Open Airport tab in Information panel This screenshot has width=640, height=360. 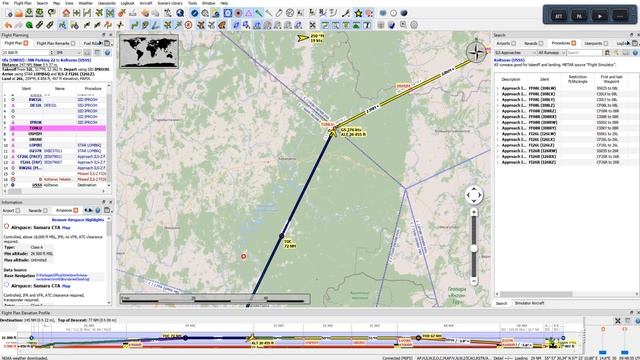point(11,210)
